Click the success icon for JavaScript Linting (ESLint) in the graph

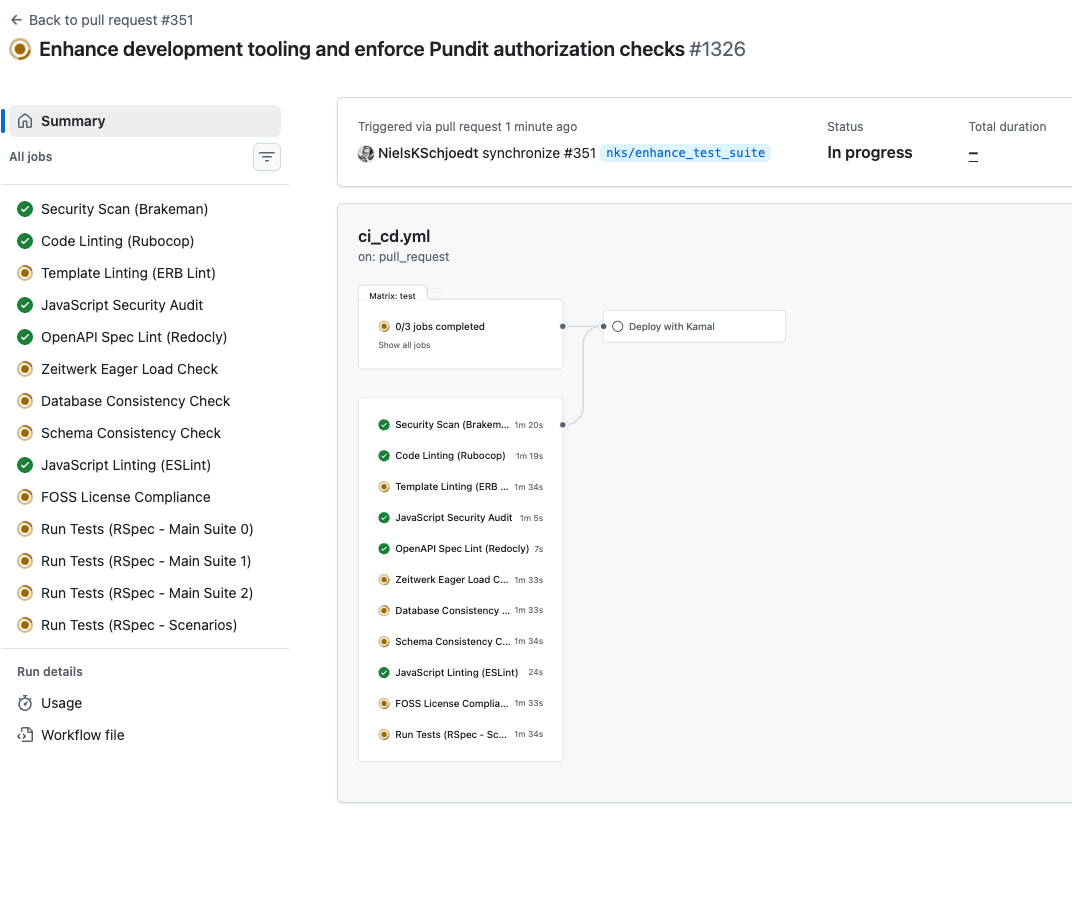[x=383, y=672]
